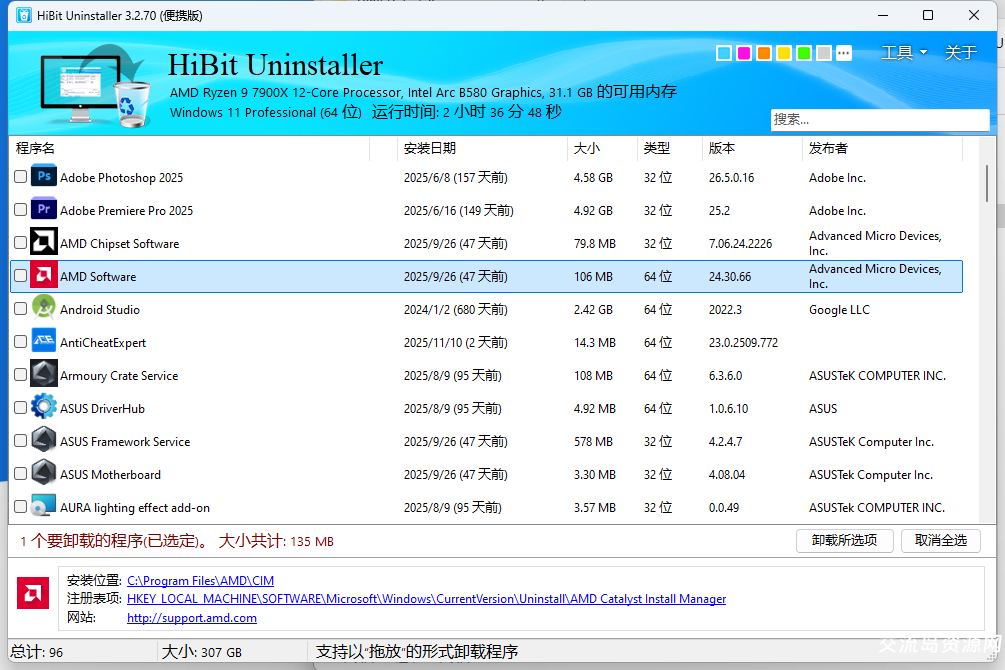Open the 工具 dropdown menu
This screenshot has height=670, width=1005.
tap(904, 53)
